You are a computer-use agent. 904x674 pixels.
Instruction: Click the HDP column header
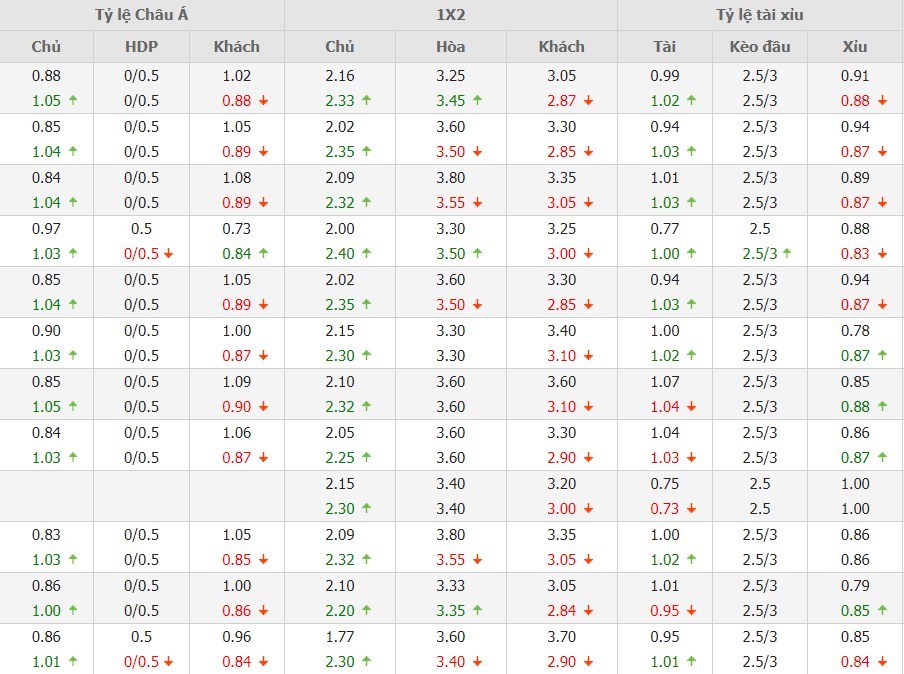[142, 46]
